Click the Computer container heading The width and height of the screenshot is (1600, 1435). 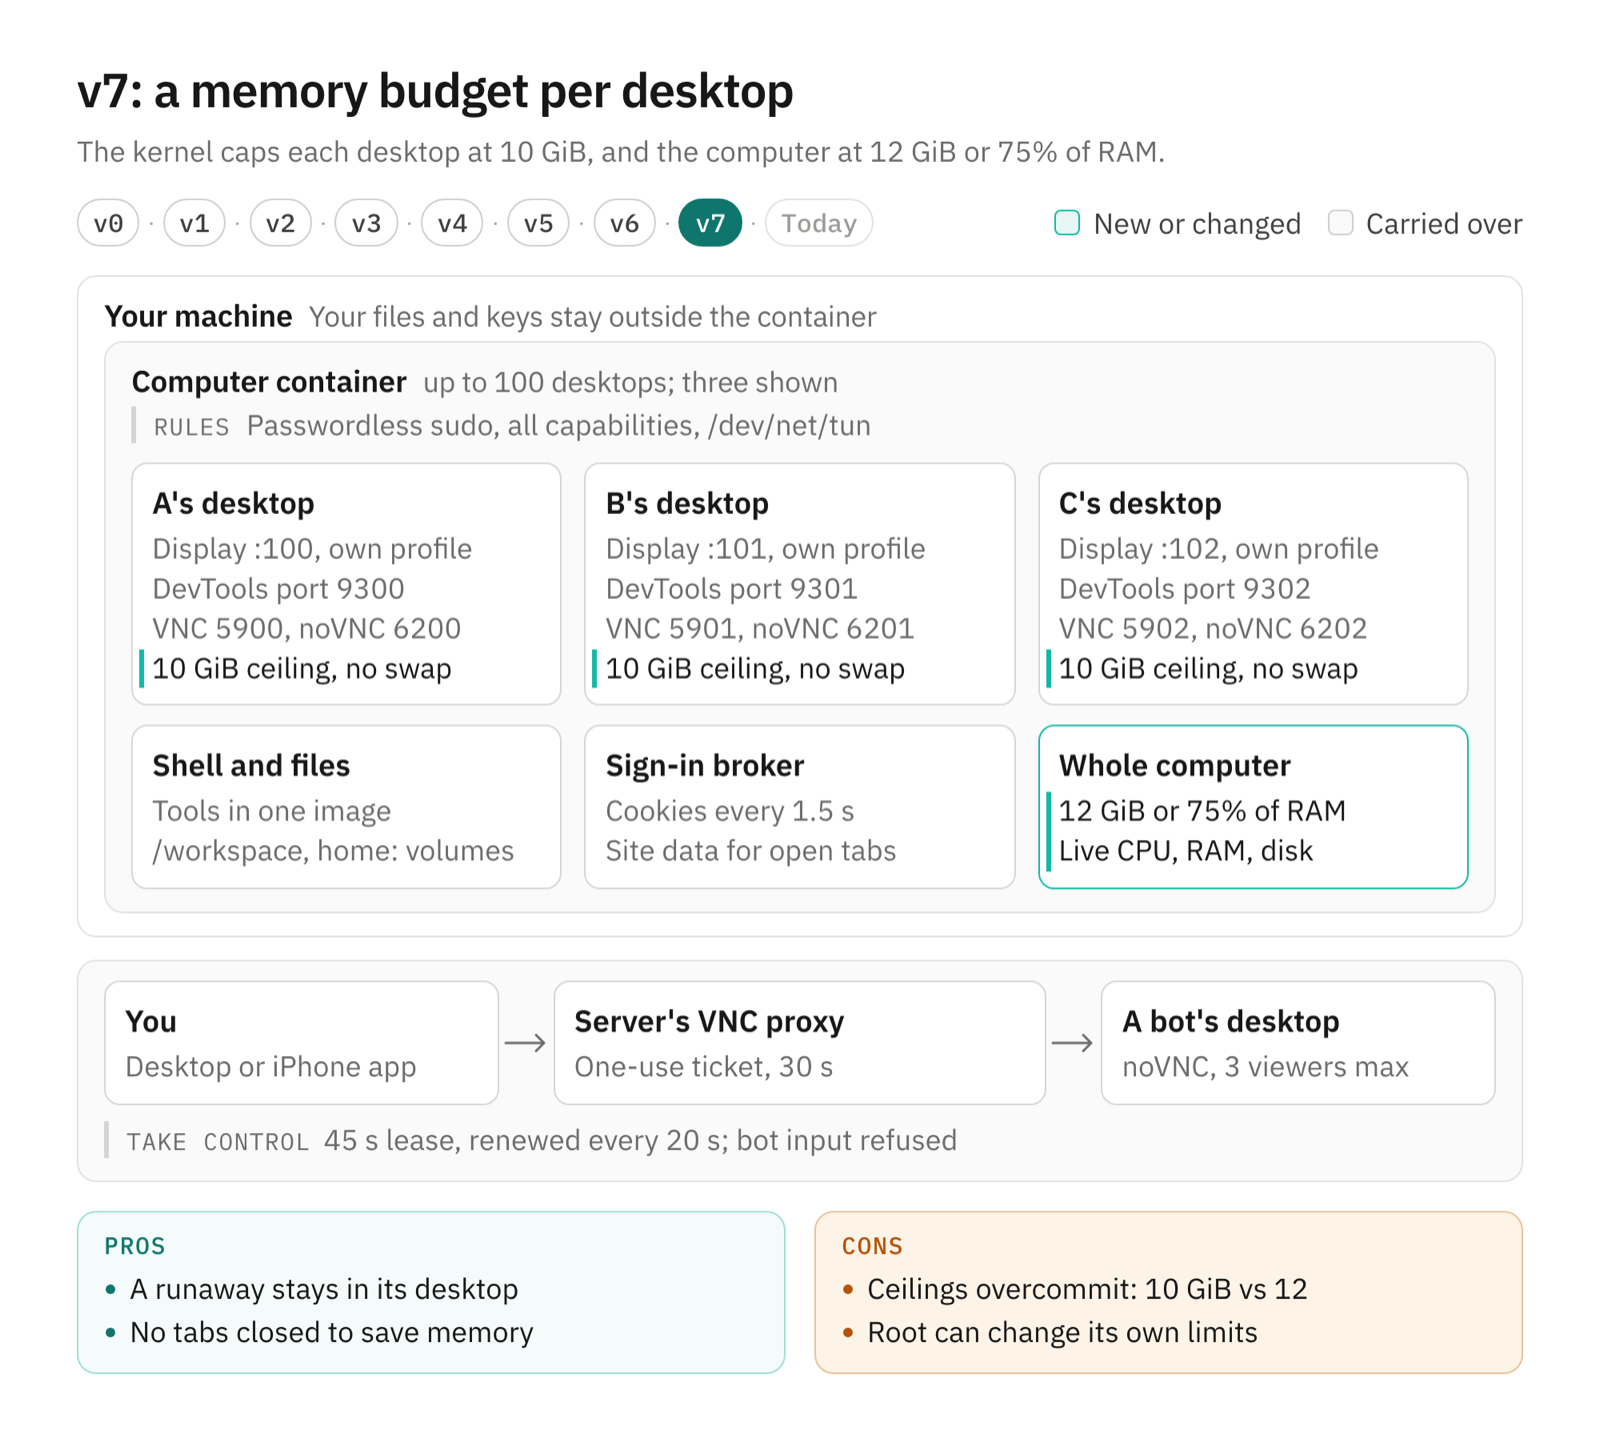tap(269, 382)
